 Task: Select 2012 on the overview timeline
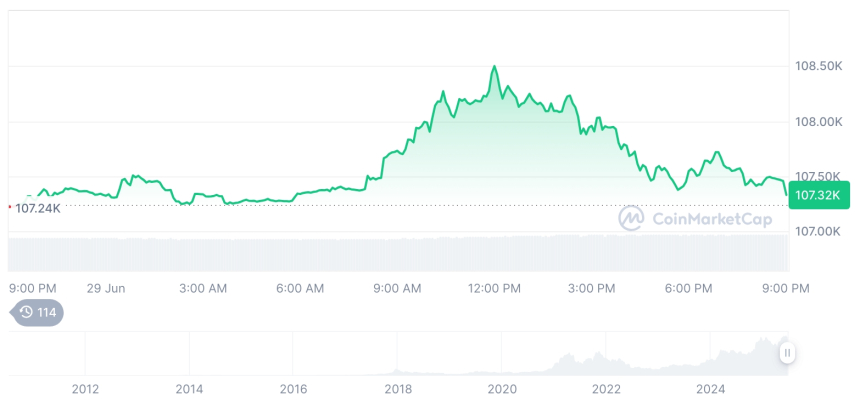point(85,388)
